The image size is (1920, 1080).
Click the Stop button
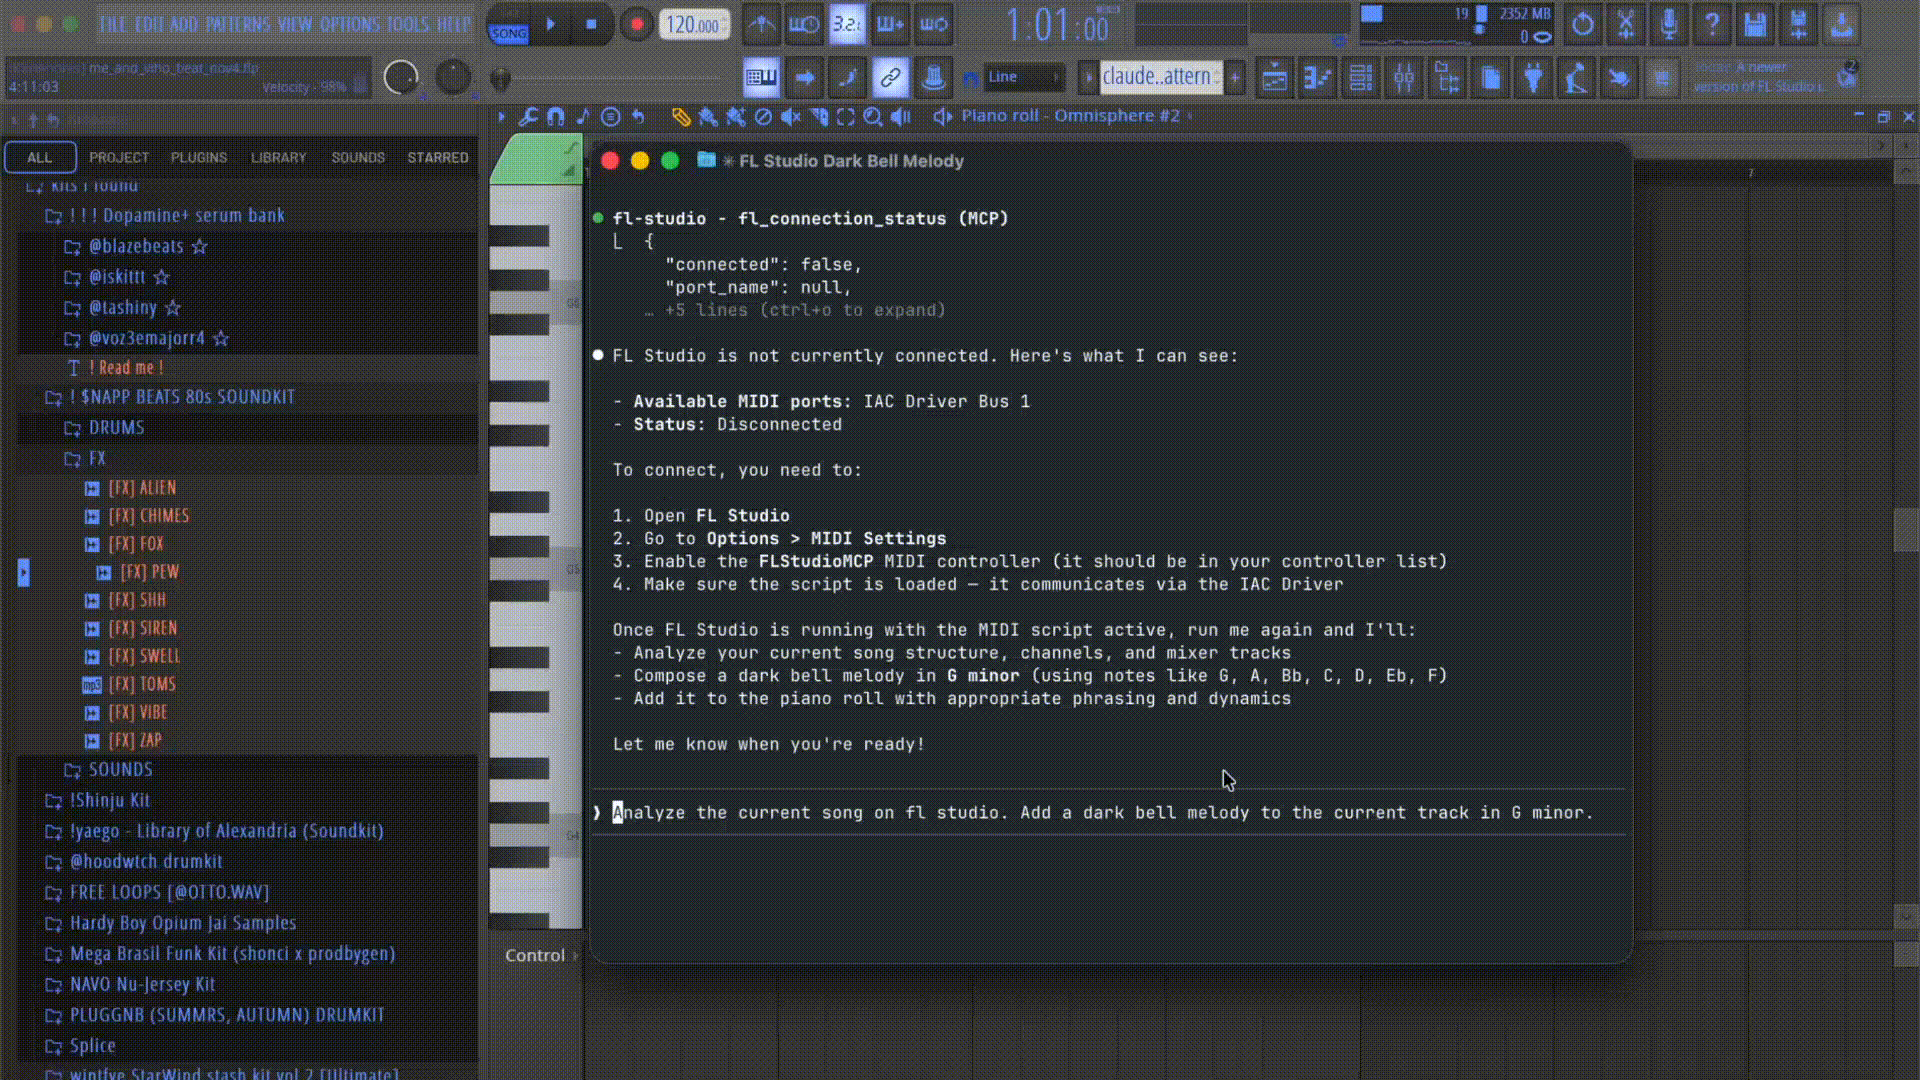click(x=592, y=24)
